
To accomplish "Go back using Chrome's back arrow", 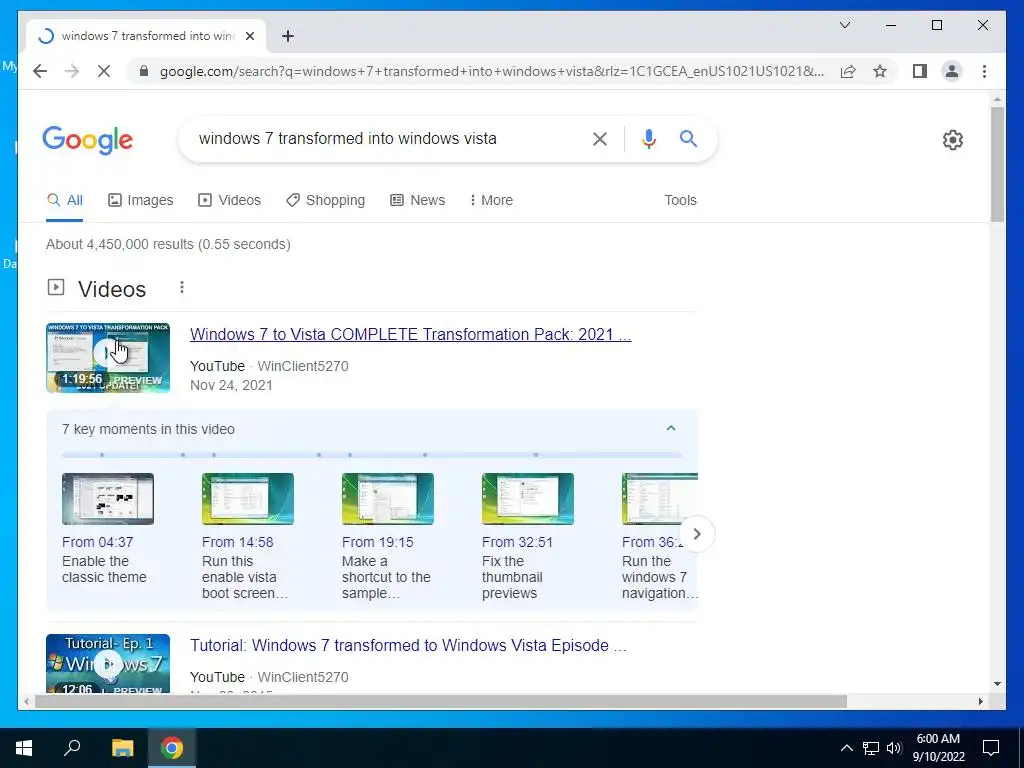I will coord(40,71).
